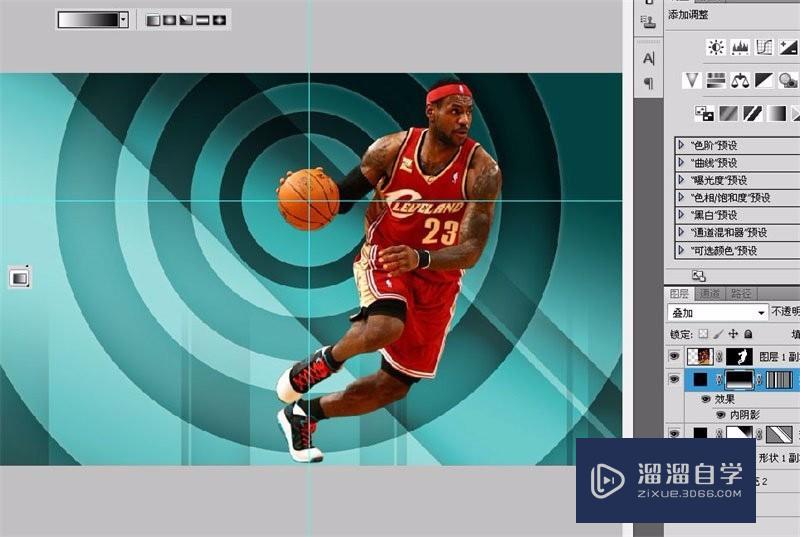Open the 叠加 blend mode dropdown
The width and height of the screenshot is (800, 537).
pyautogui.click(x=717, y=313)
